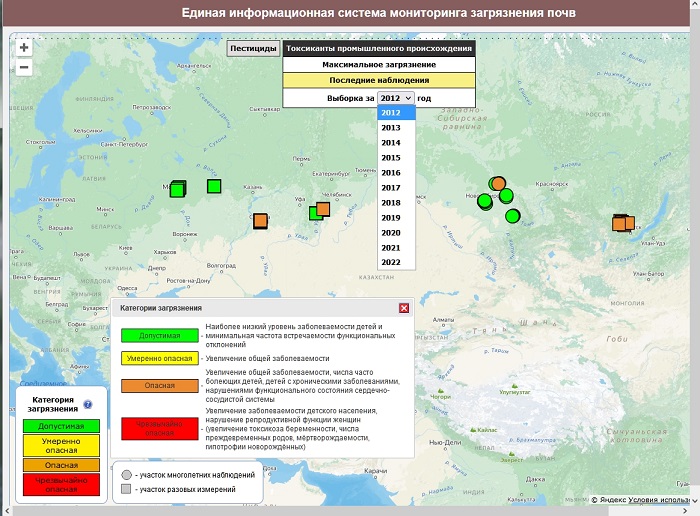Click red Чрезвычайно опасная swatch in side legend

(61, 485)
